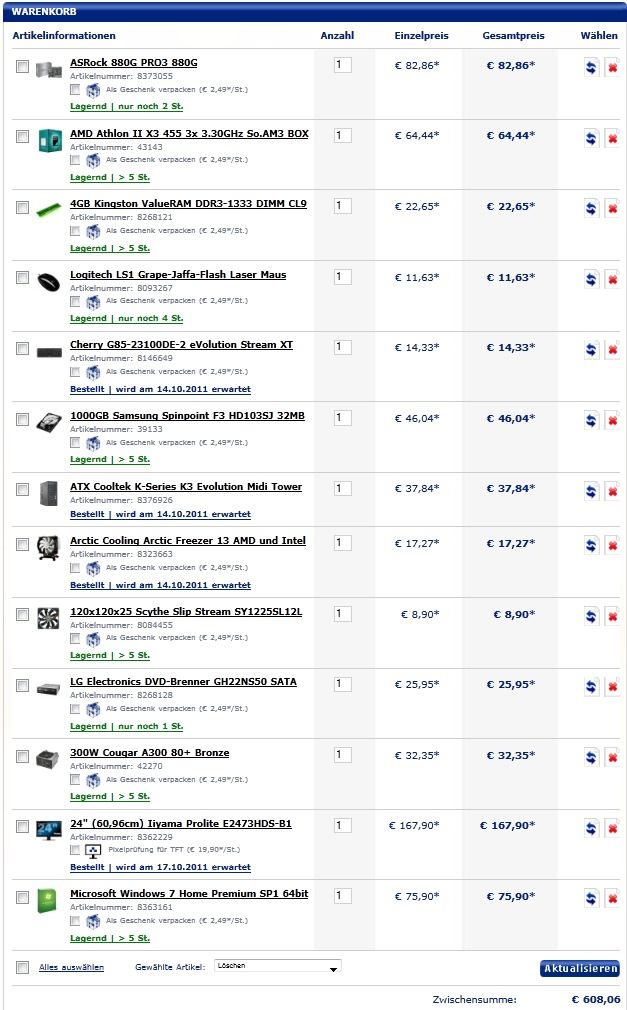
Task: Open Arctic Cooling Arctic Freezer 13 product link
Action: (188, 540)
